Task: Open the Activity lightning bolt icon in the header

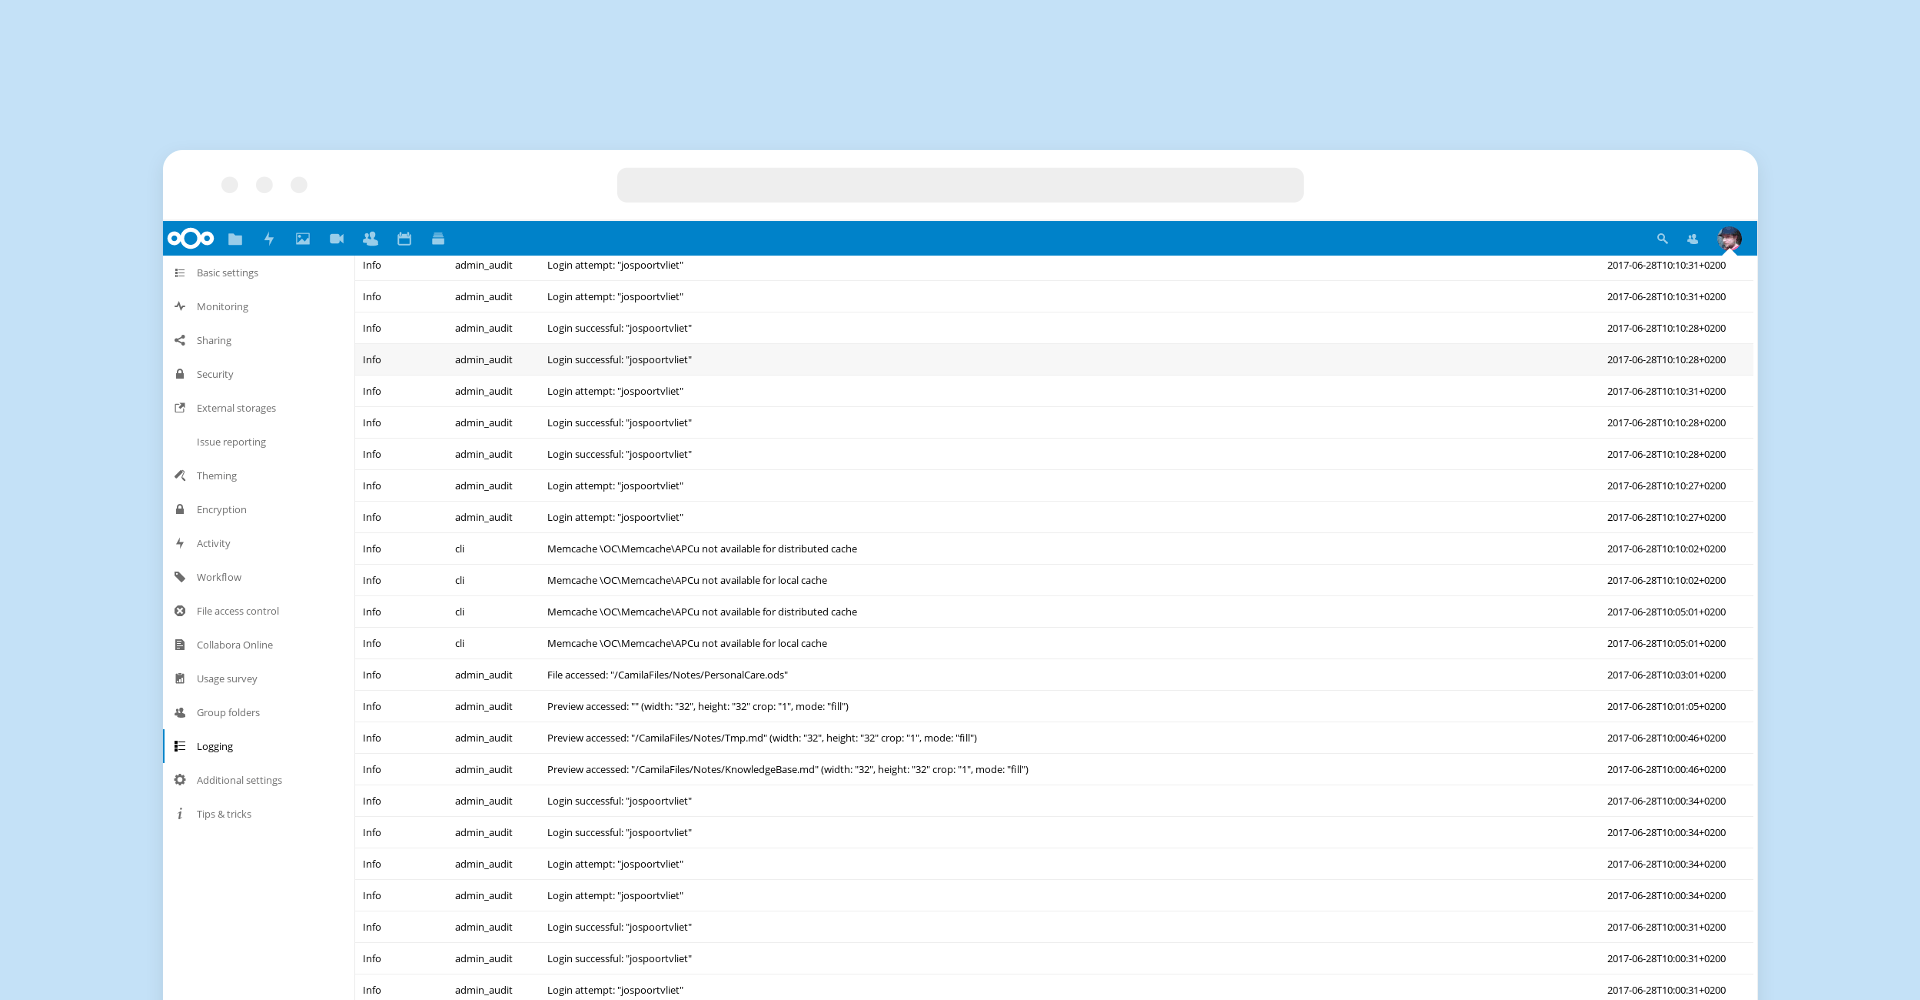Action: point(269,239)
